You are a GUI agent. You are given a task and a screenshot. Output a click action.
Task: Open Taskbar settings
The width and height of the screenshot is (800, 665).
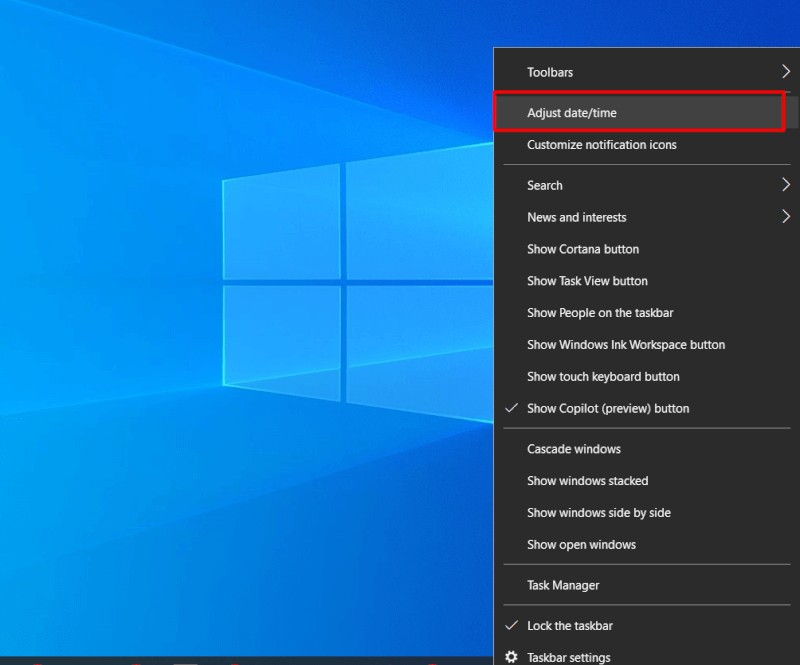pos(646,655)
